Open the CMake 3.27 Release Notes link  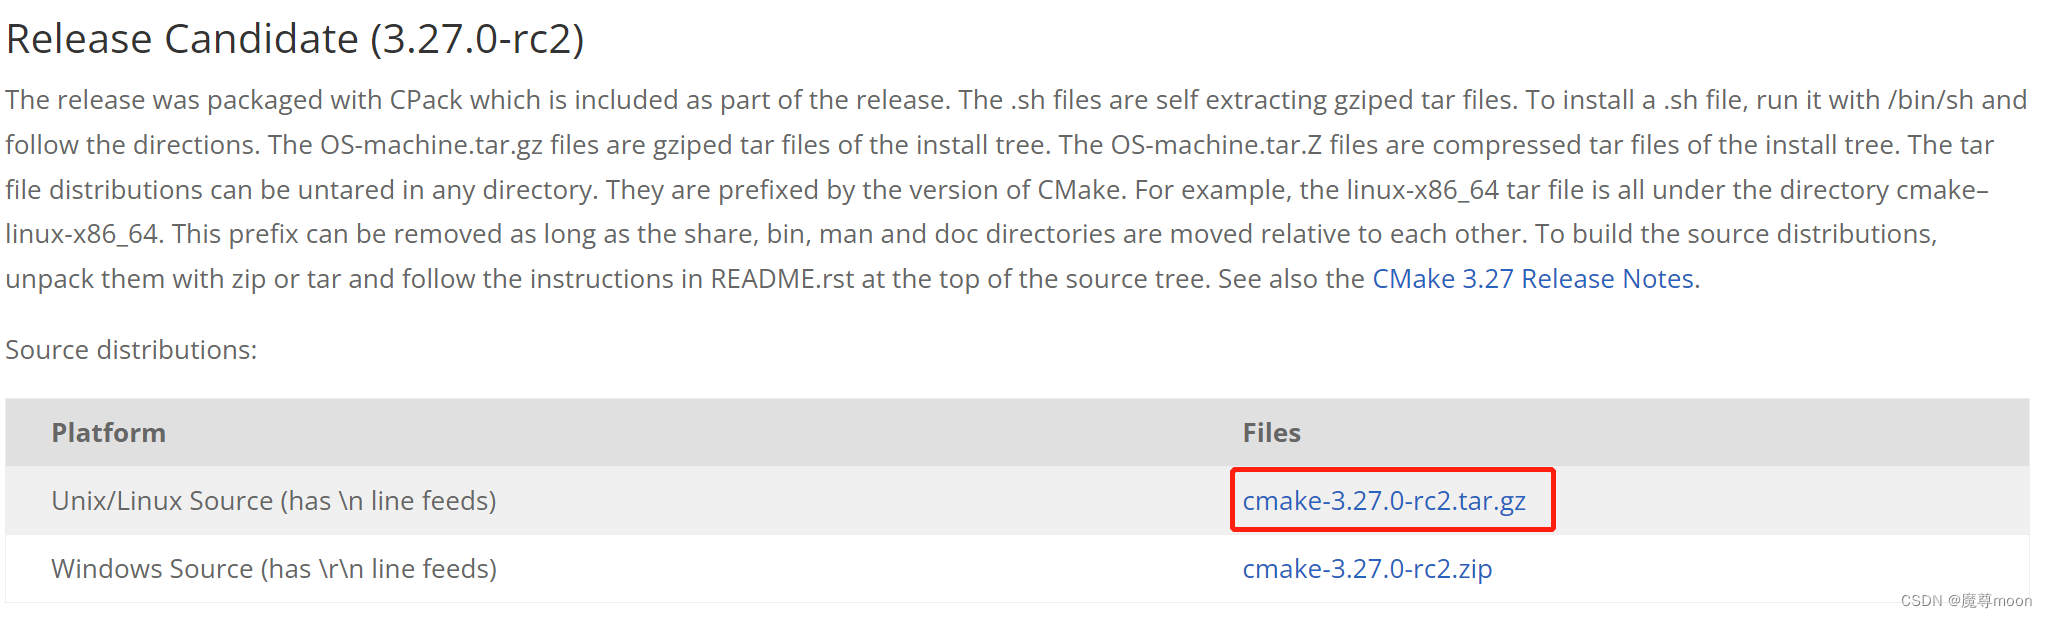[x=1531, y=279]
